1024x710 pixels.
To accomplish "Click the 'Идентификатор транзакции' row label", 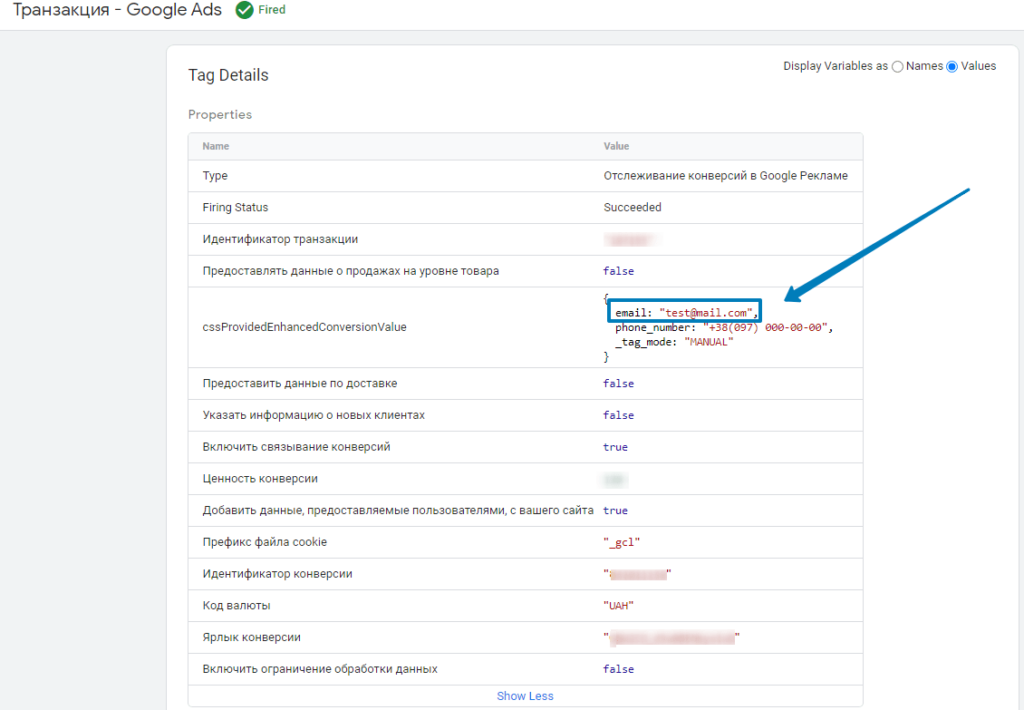I will click(x=280, y=239).
